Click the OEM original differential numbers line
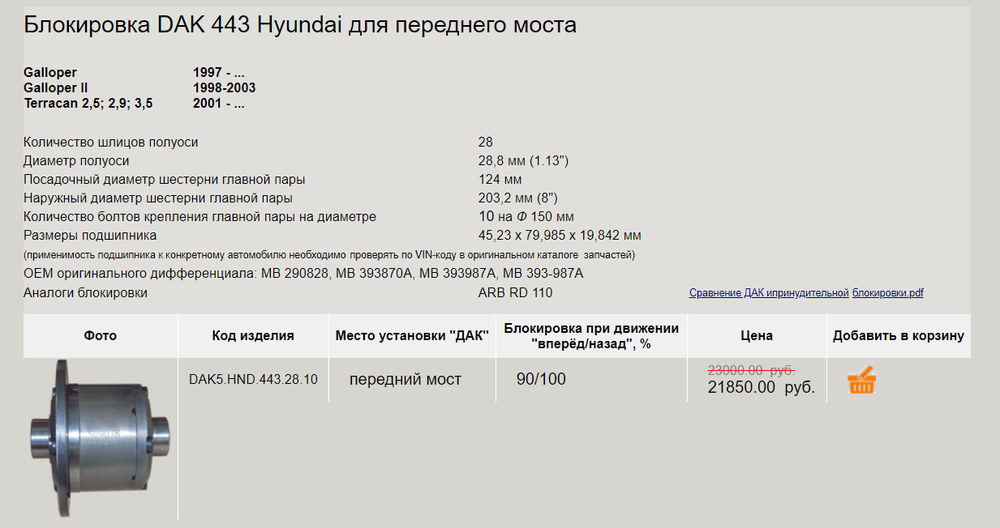This screenshot has width=1000, height=528. click(x=303, y=274)
